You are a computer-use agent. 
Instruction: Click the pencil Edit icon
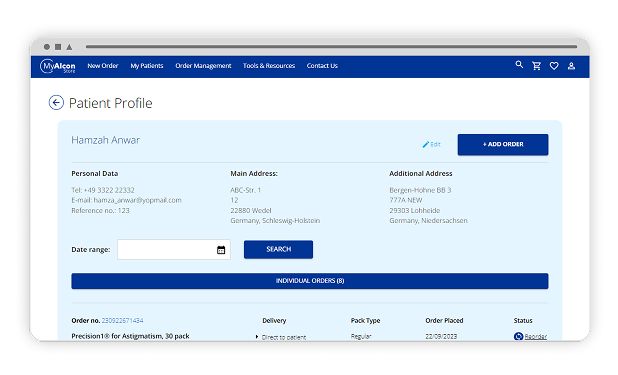coord(426,145)
